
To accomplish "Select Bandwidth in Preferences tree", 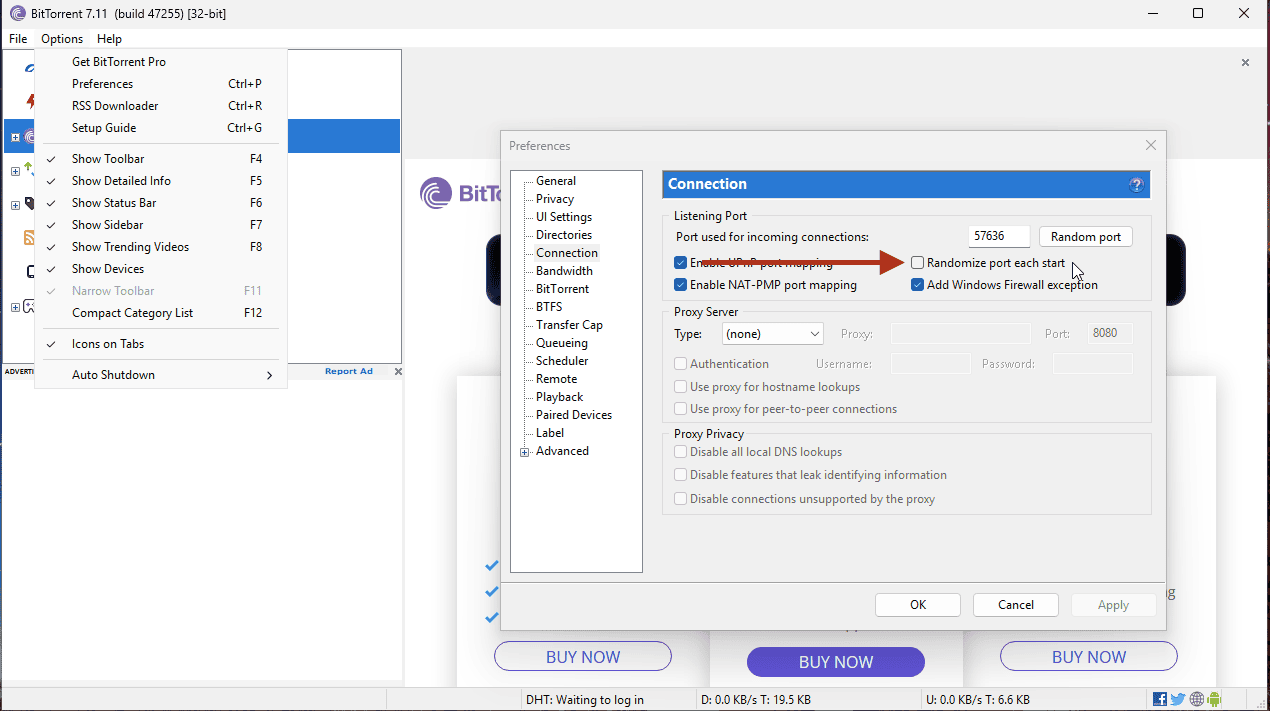I will pyautogui.click(x=564, y=271).
